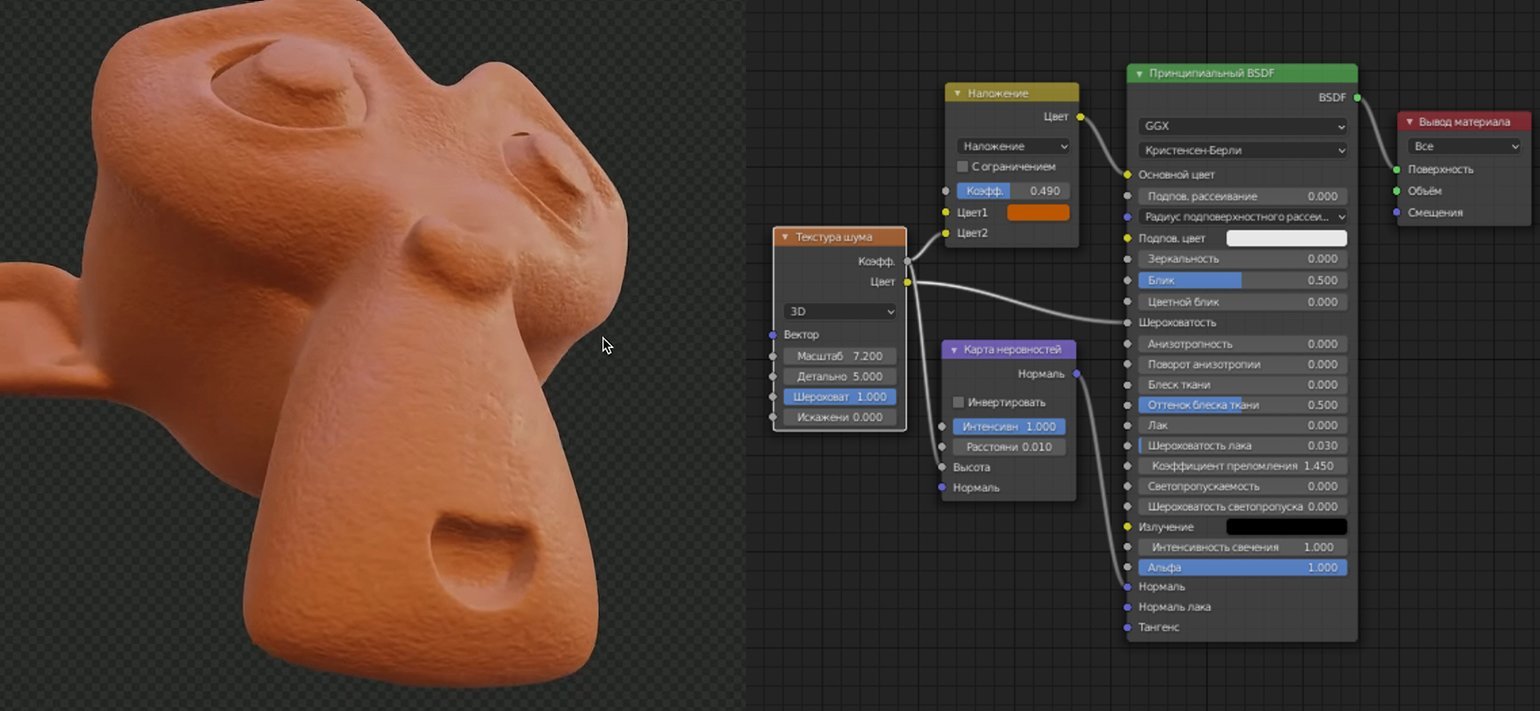Viewport: 1540px width, 711px height.
Task: Click the Шероховат 1.000 slider in noise texture
Action: pyautogui.click(x=840, y=397)
